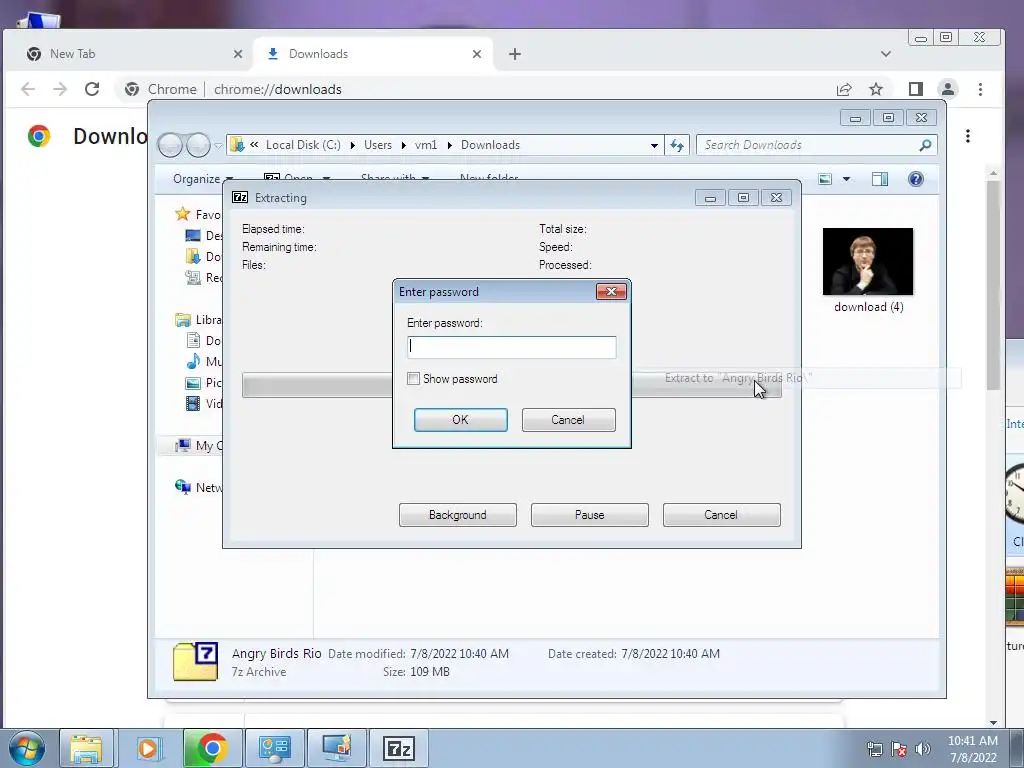Switch to the New Tab Chrome tab
1024x768 pixels.
(x=129, y=54)
